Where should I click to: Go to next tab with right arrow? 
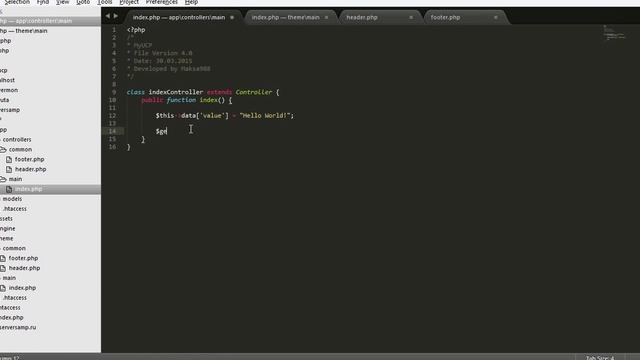[x=116, y=16]
